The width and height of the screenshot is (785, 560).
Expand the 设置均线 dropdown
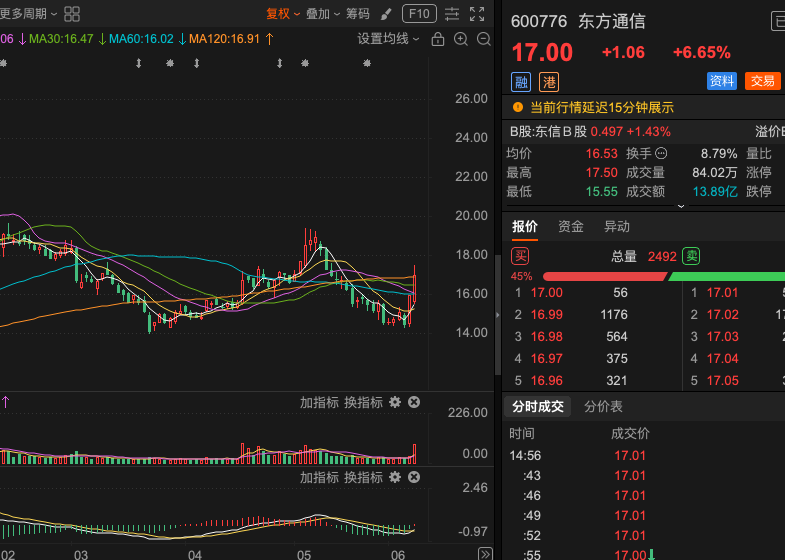coord(388,39)
